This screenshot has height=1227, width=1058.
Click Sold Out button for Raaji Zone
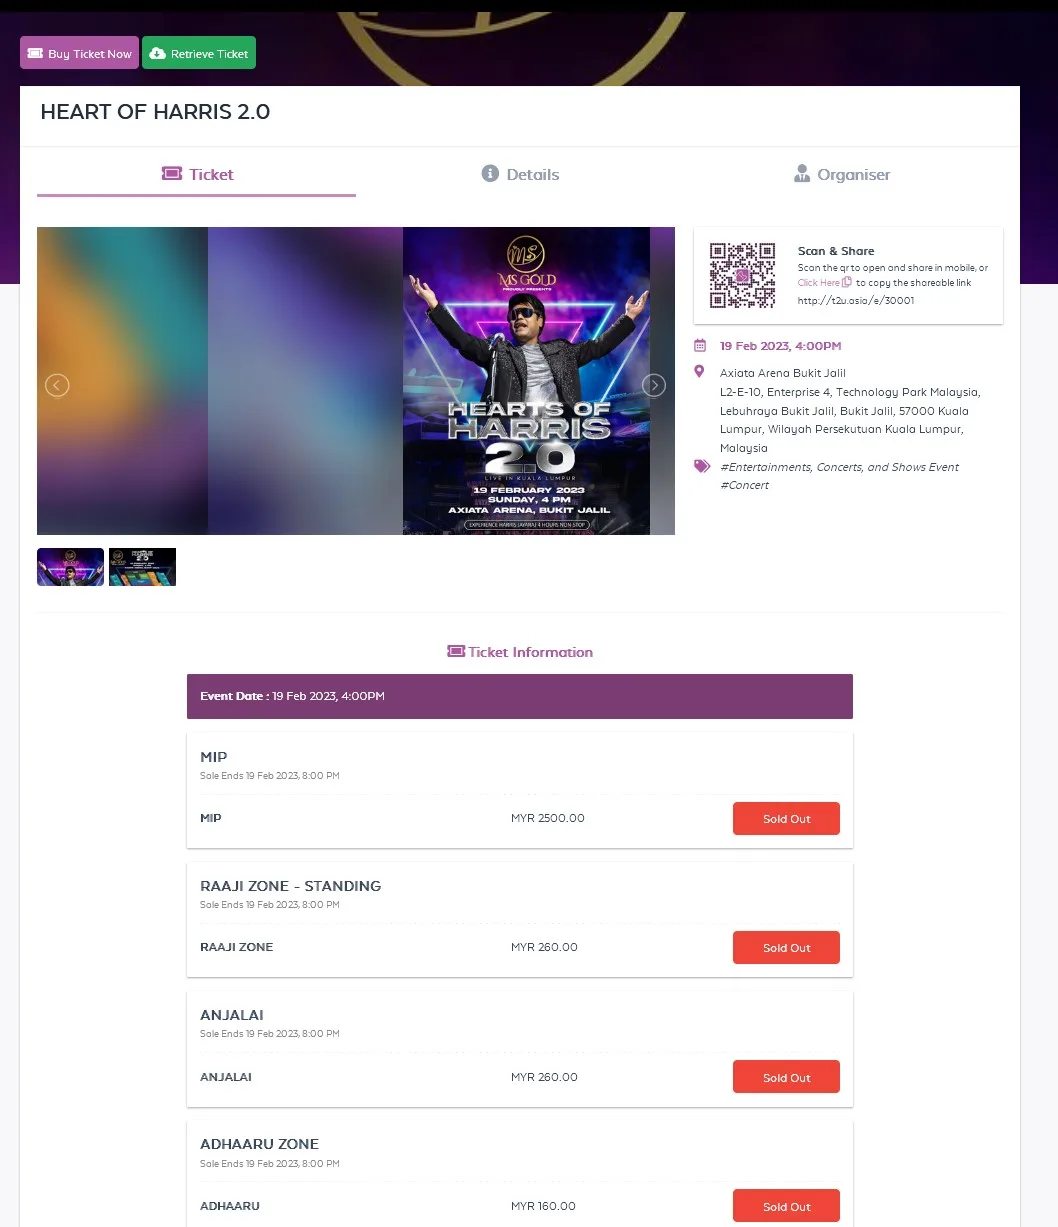coord(786,947)
